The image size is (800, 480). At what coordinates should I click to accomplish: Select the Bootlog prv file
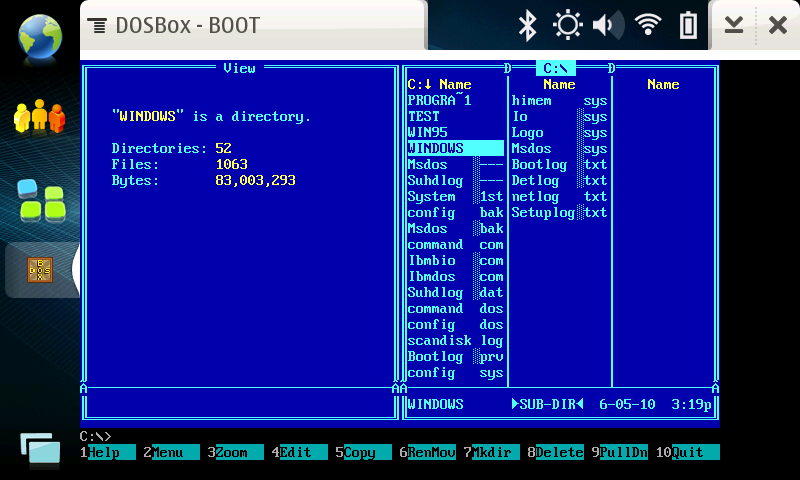point(455,356)
